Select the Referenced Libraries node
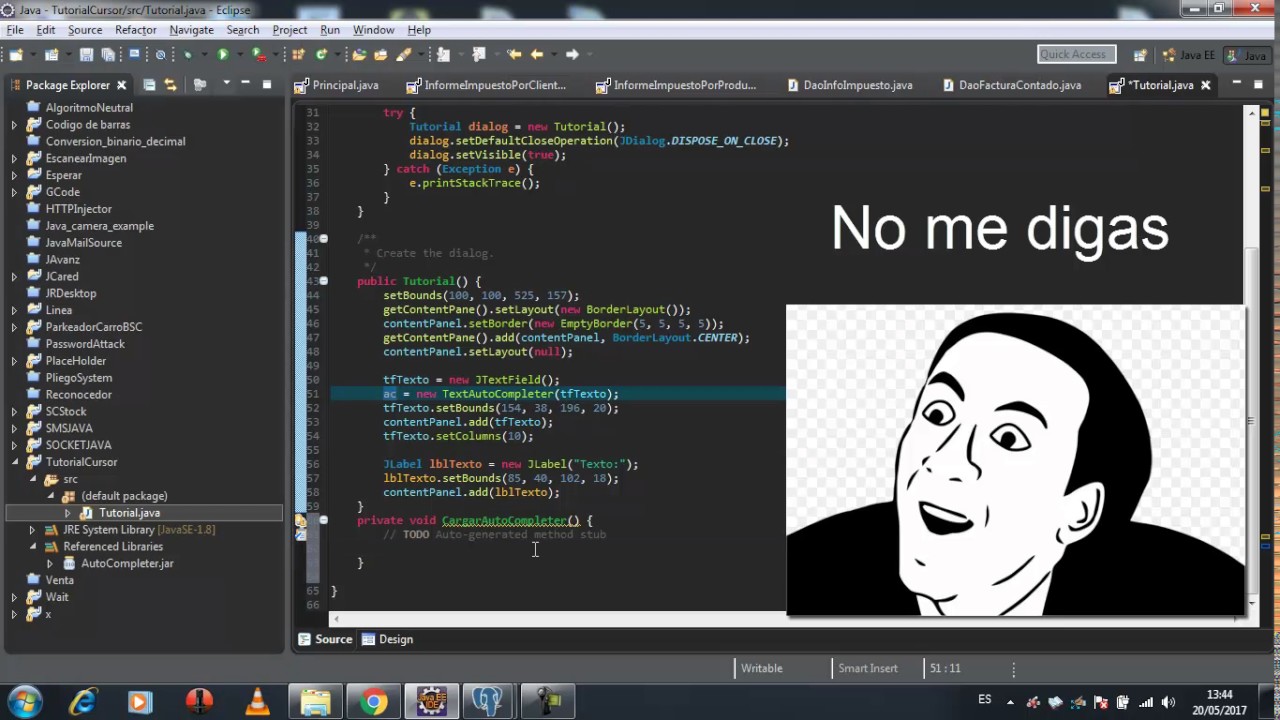This screenshot has height=720, width=1280. click(113, 547)
